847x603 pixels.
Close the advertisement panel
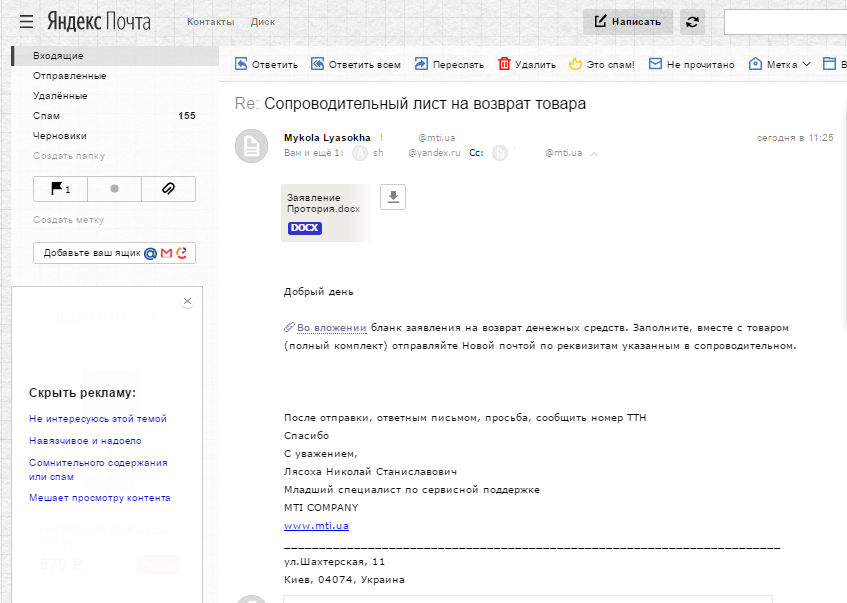point(187,301)
